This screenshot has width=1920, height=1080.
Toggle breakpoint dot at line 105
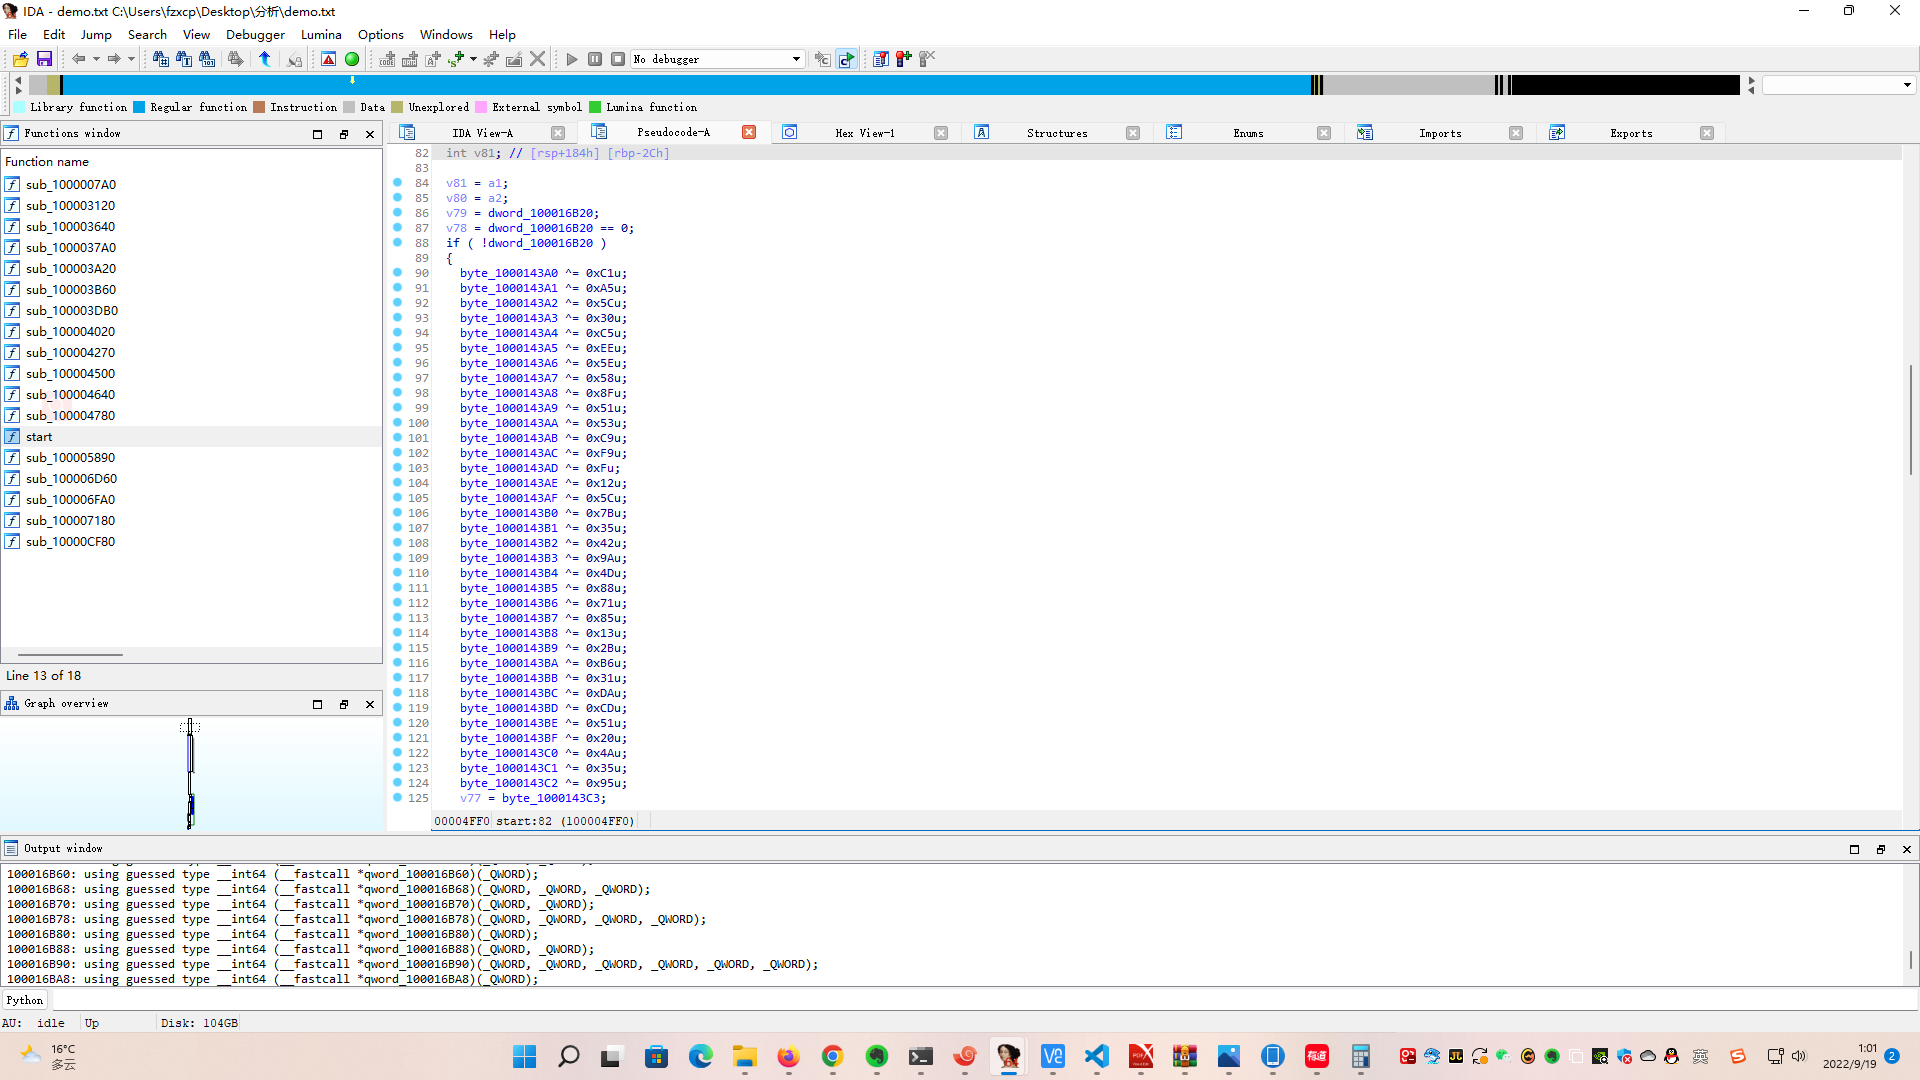coord(398,498)
